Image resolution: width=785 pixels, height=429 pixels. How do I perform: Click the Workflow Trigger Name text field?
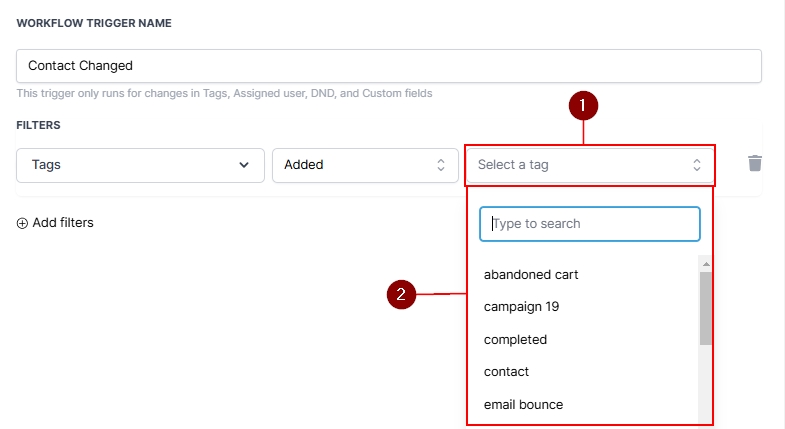pos(389,66)
